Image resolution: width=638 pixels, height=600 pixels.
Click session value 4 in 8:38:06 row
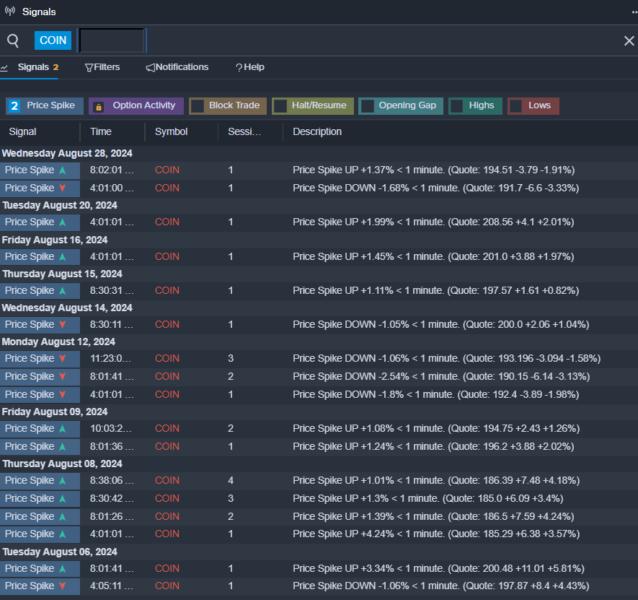230,480
